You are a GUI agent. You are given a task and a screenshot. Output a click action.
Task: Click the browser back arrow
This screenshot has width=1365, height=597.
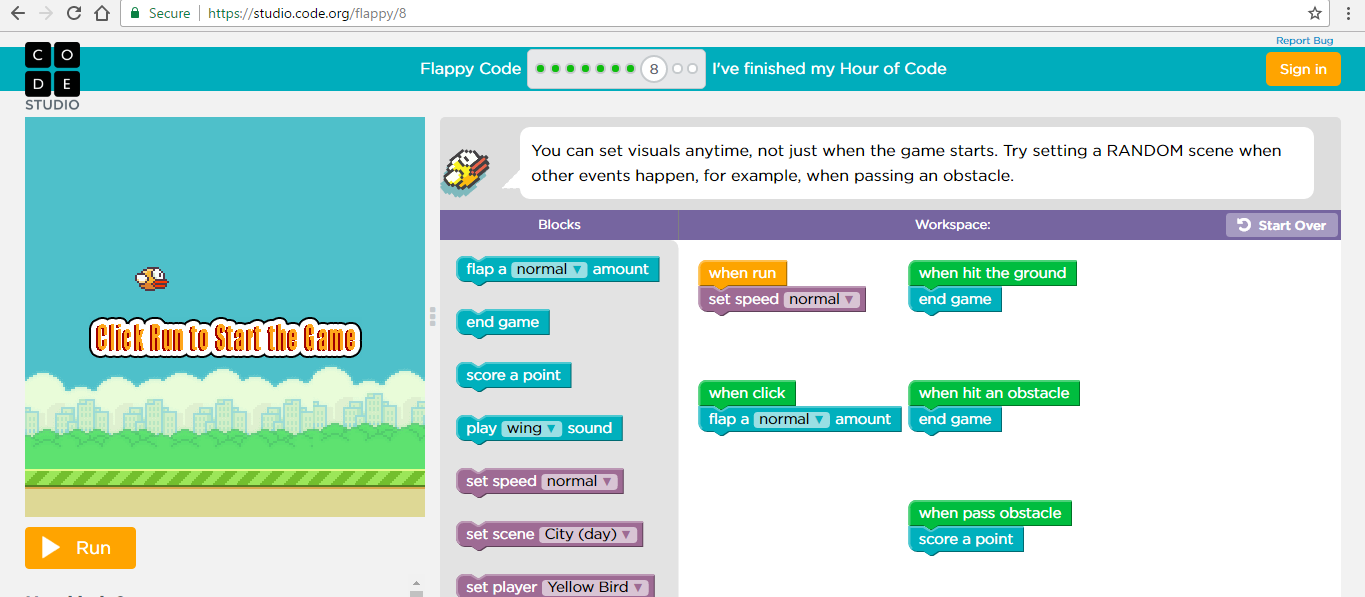(x=16, y=13)
